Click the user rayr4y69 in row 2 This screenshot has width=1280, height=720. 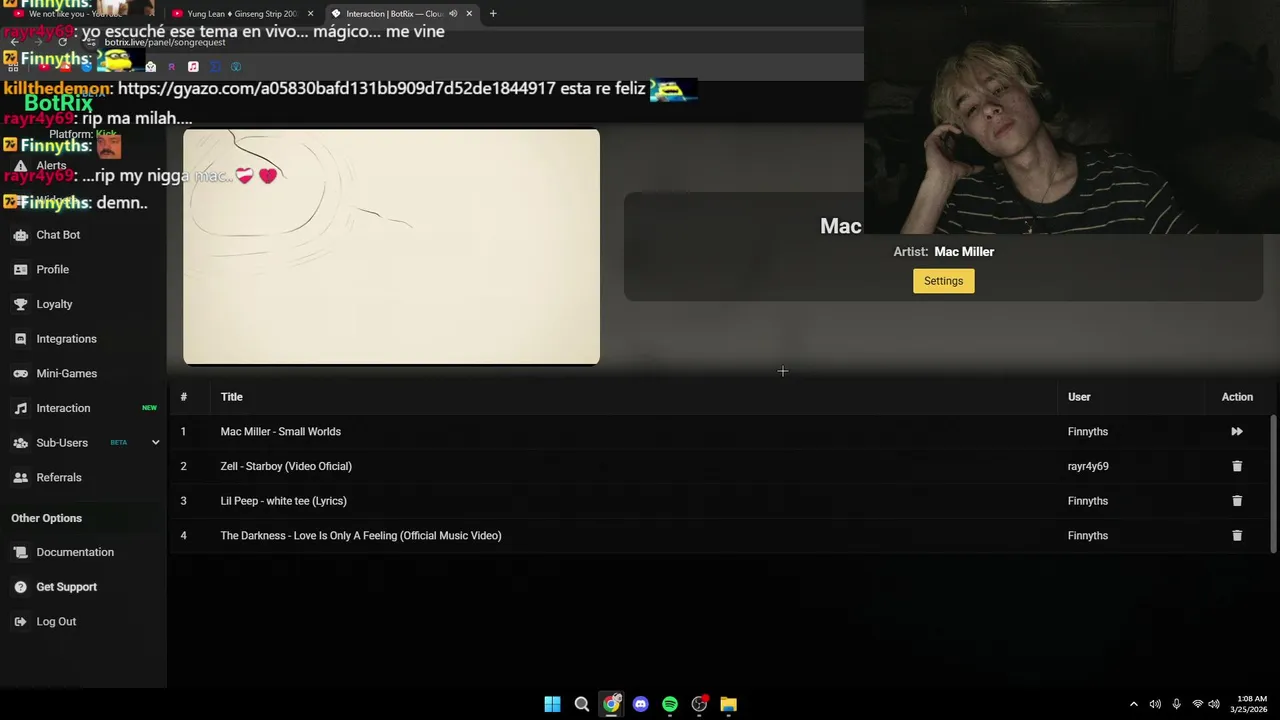point(1088,466)
